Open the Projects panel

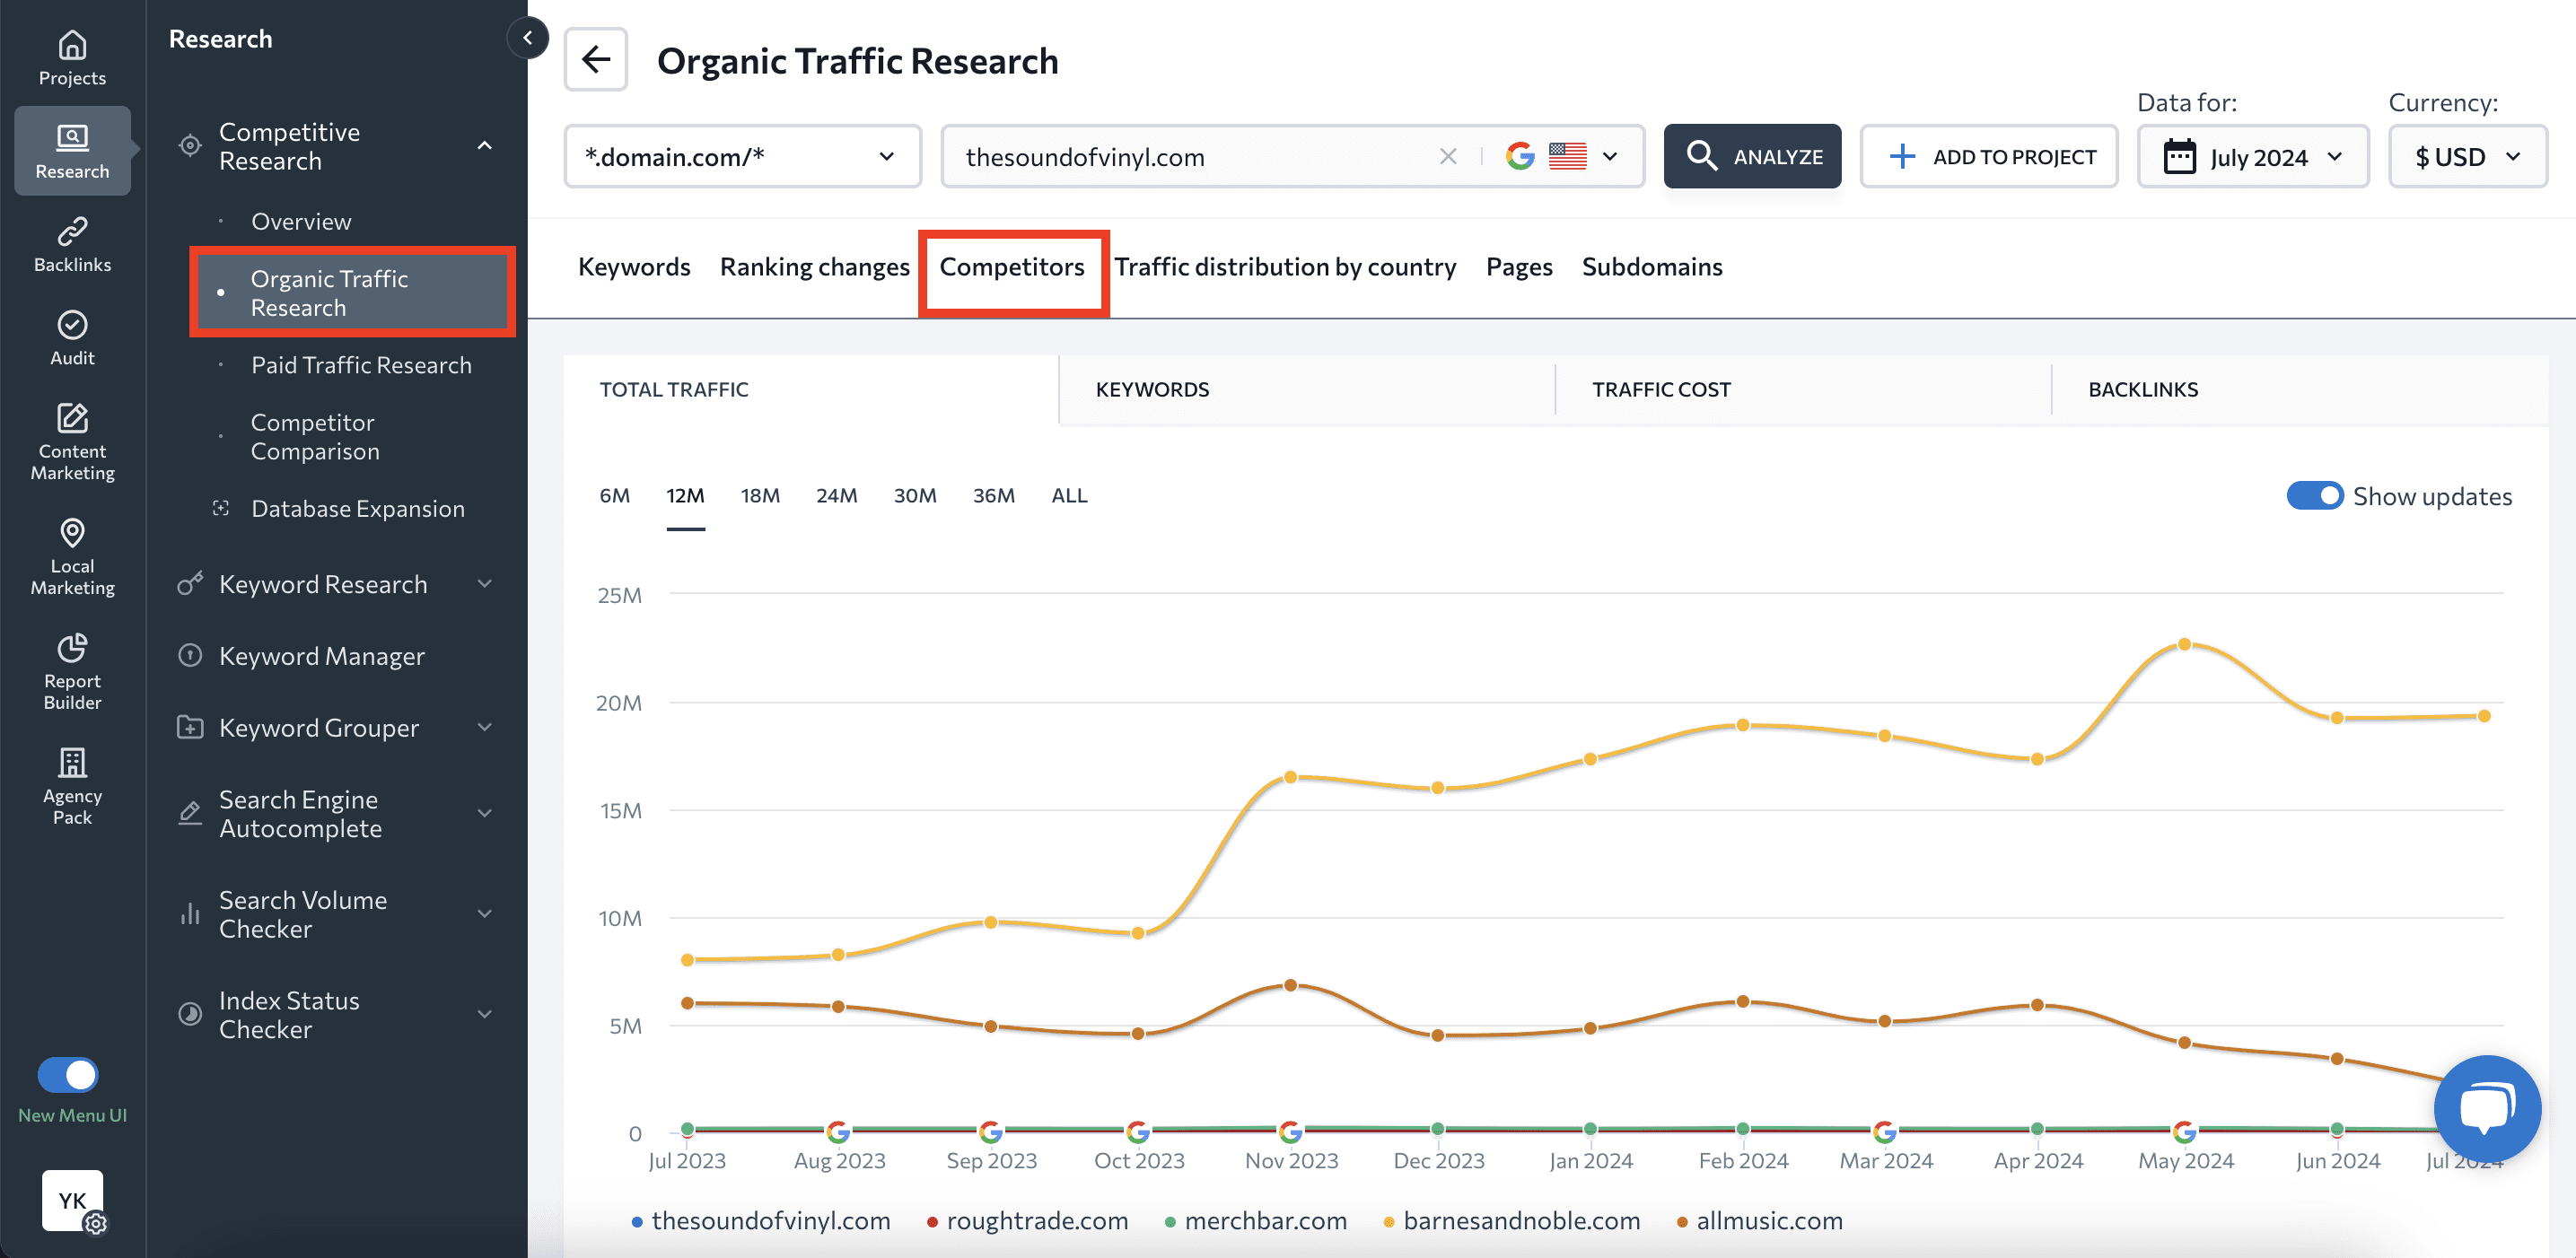click(71, 58)
